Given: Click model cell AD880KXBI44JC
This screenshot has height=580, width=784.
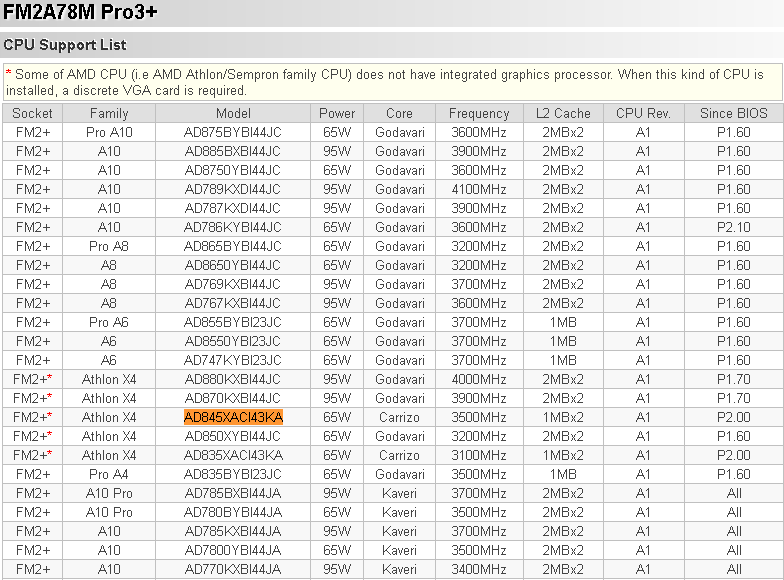Looking at the screenshot, I should tap(233, 380).
